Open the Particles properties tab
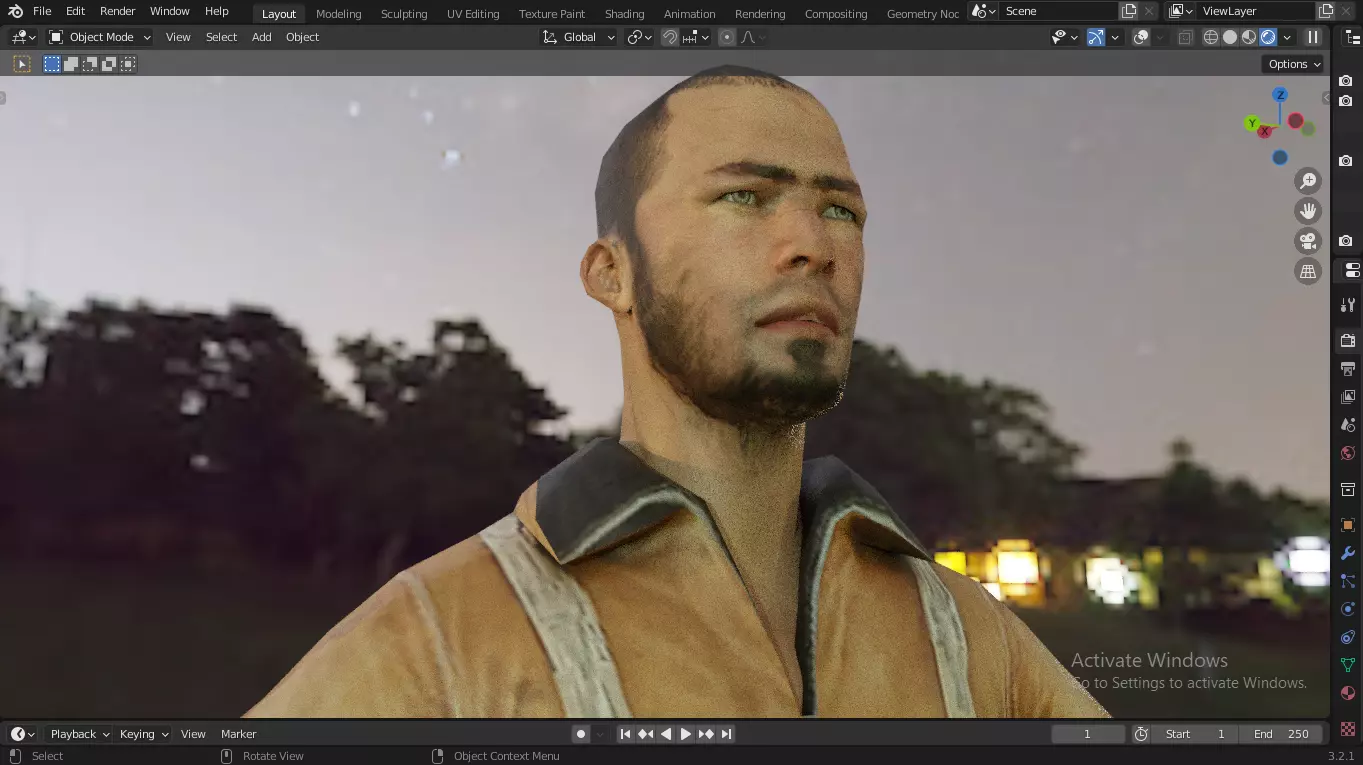Screen dimensions: 1363x765 pos(1348,581)
